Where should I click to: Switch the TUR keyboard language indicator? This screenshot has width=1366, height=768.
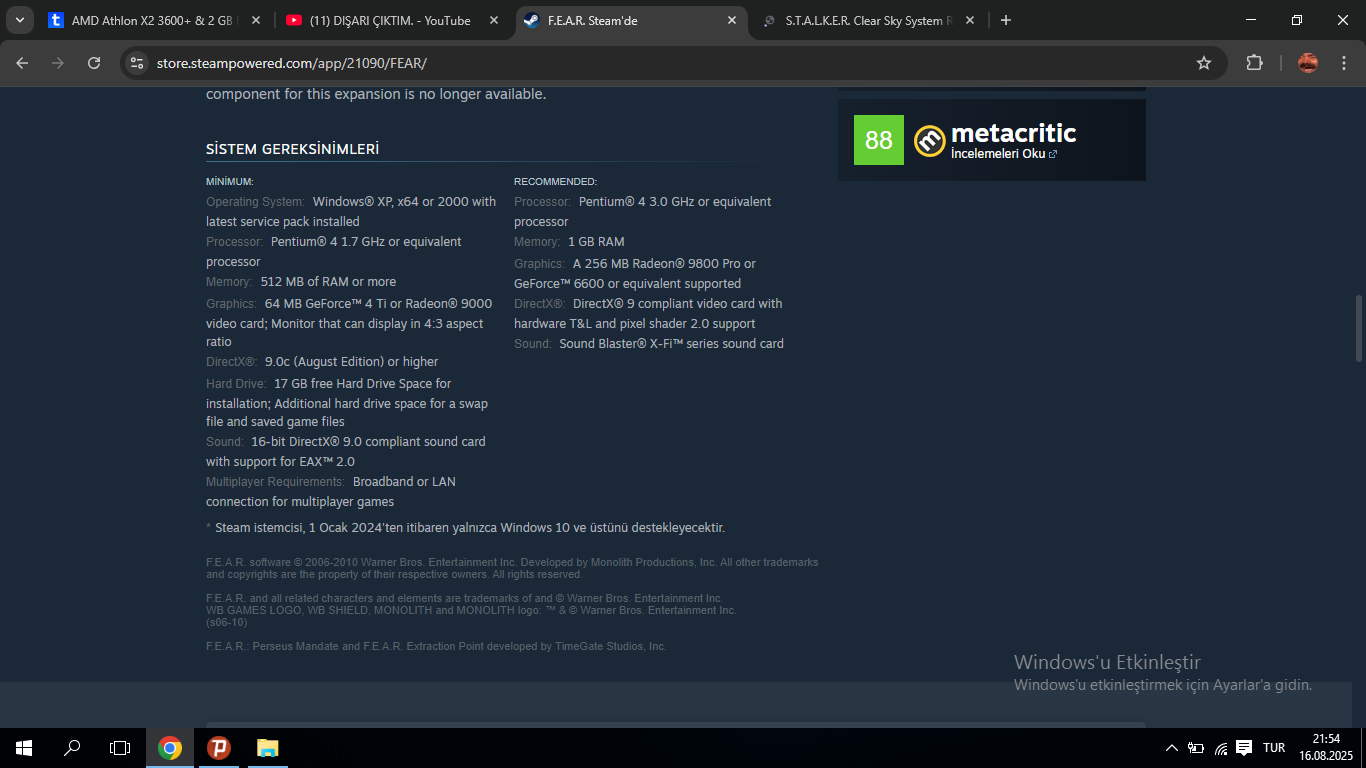tap(1274, 748)
